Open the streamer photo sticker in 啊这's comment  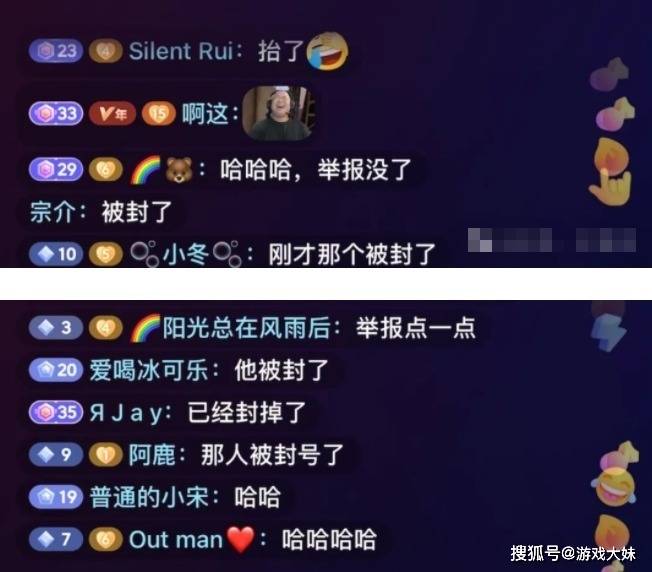pyautogui.click(x=278, y=113)
